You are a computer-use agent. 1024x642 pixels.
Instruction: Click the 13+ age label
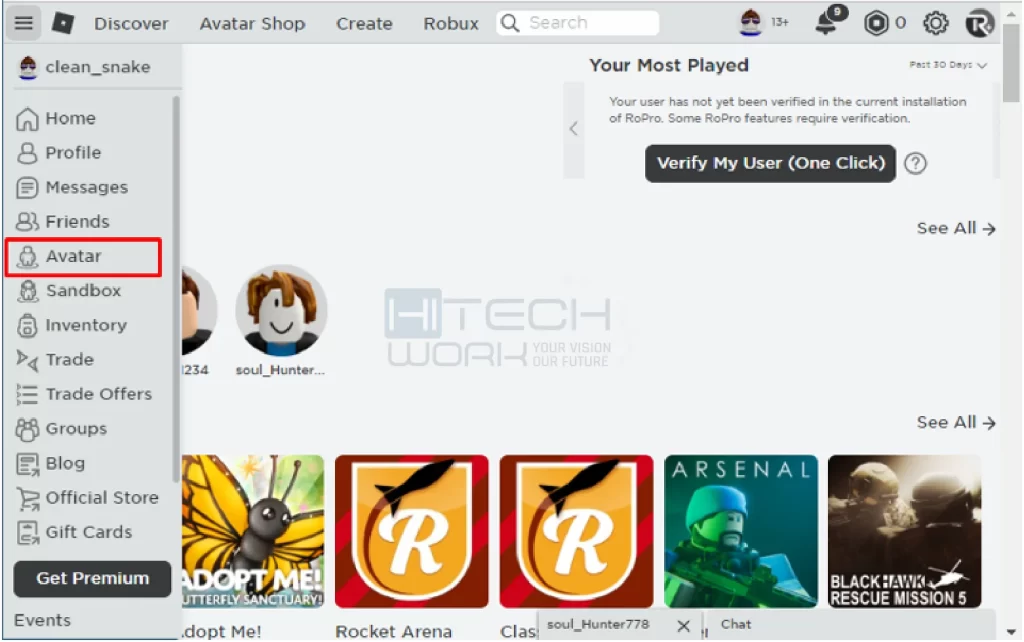[x=780, y=22]
